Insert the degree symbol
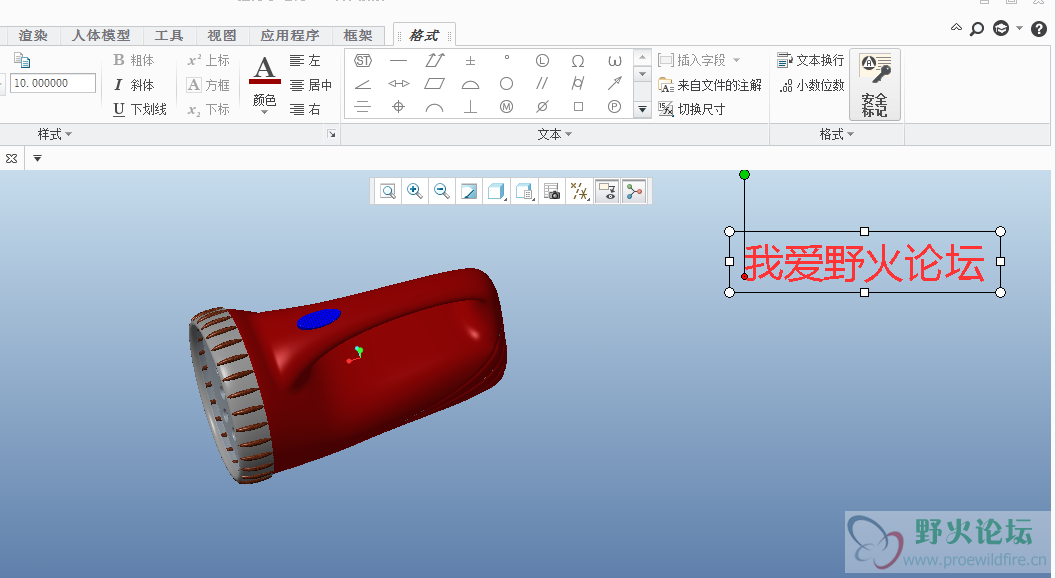This screenshot has width=1056, height=578. [x=506, y=59]
